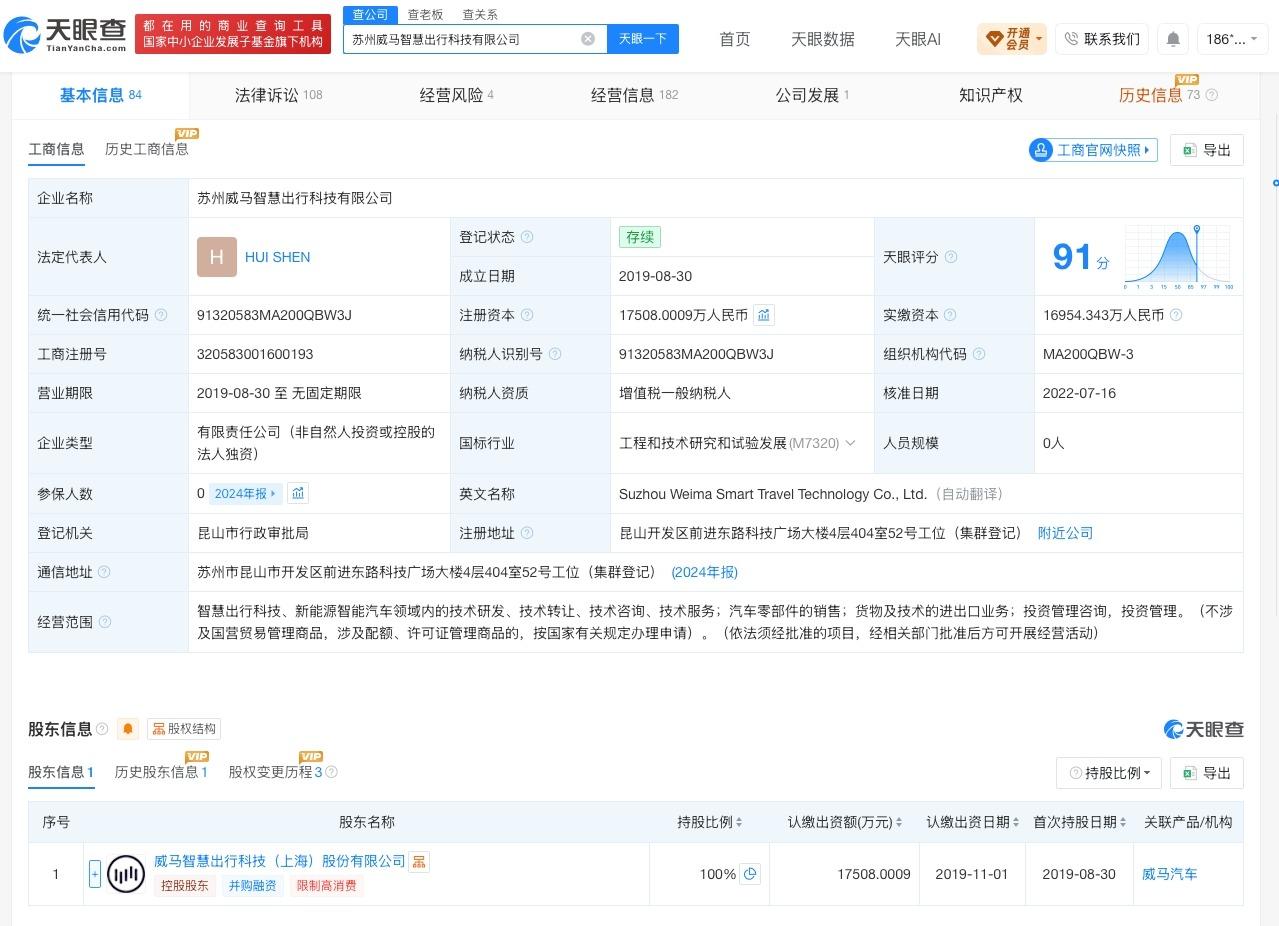This screenshot has width=1279, height=926.
Task: Open the insured count trend chart icon
Action: (x=298, y=493)
